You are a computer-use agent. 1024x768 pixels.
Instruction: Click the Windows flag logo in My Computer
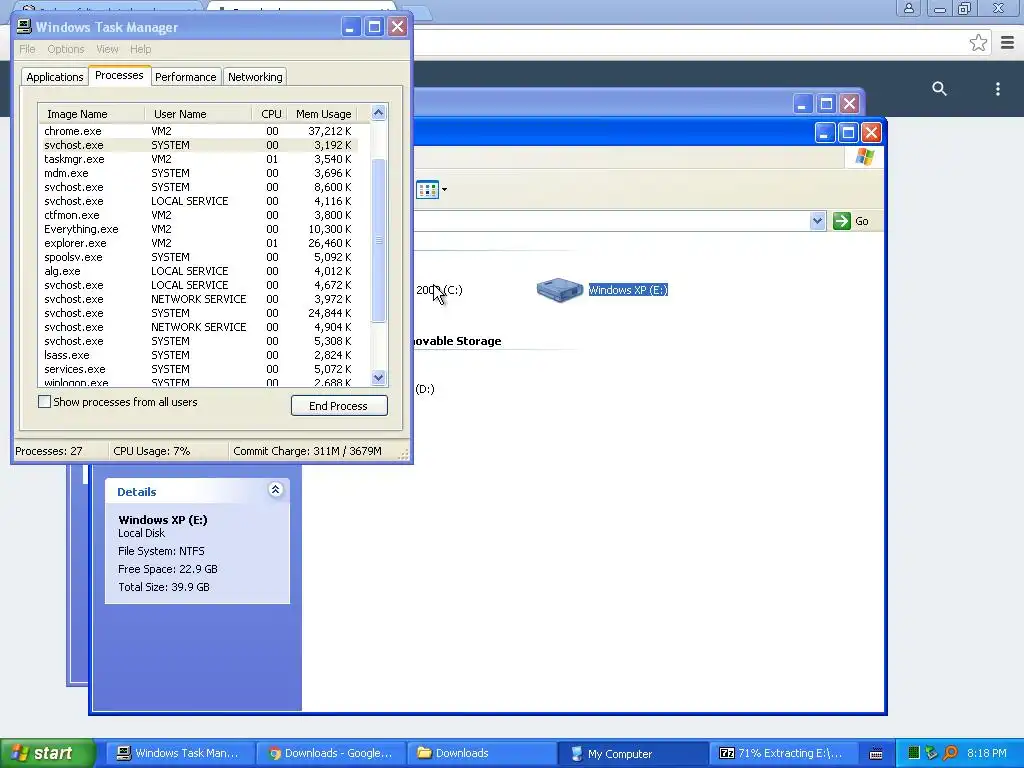coord(865,157)
